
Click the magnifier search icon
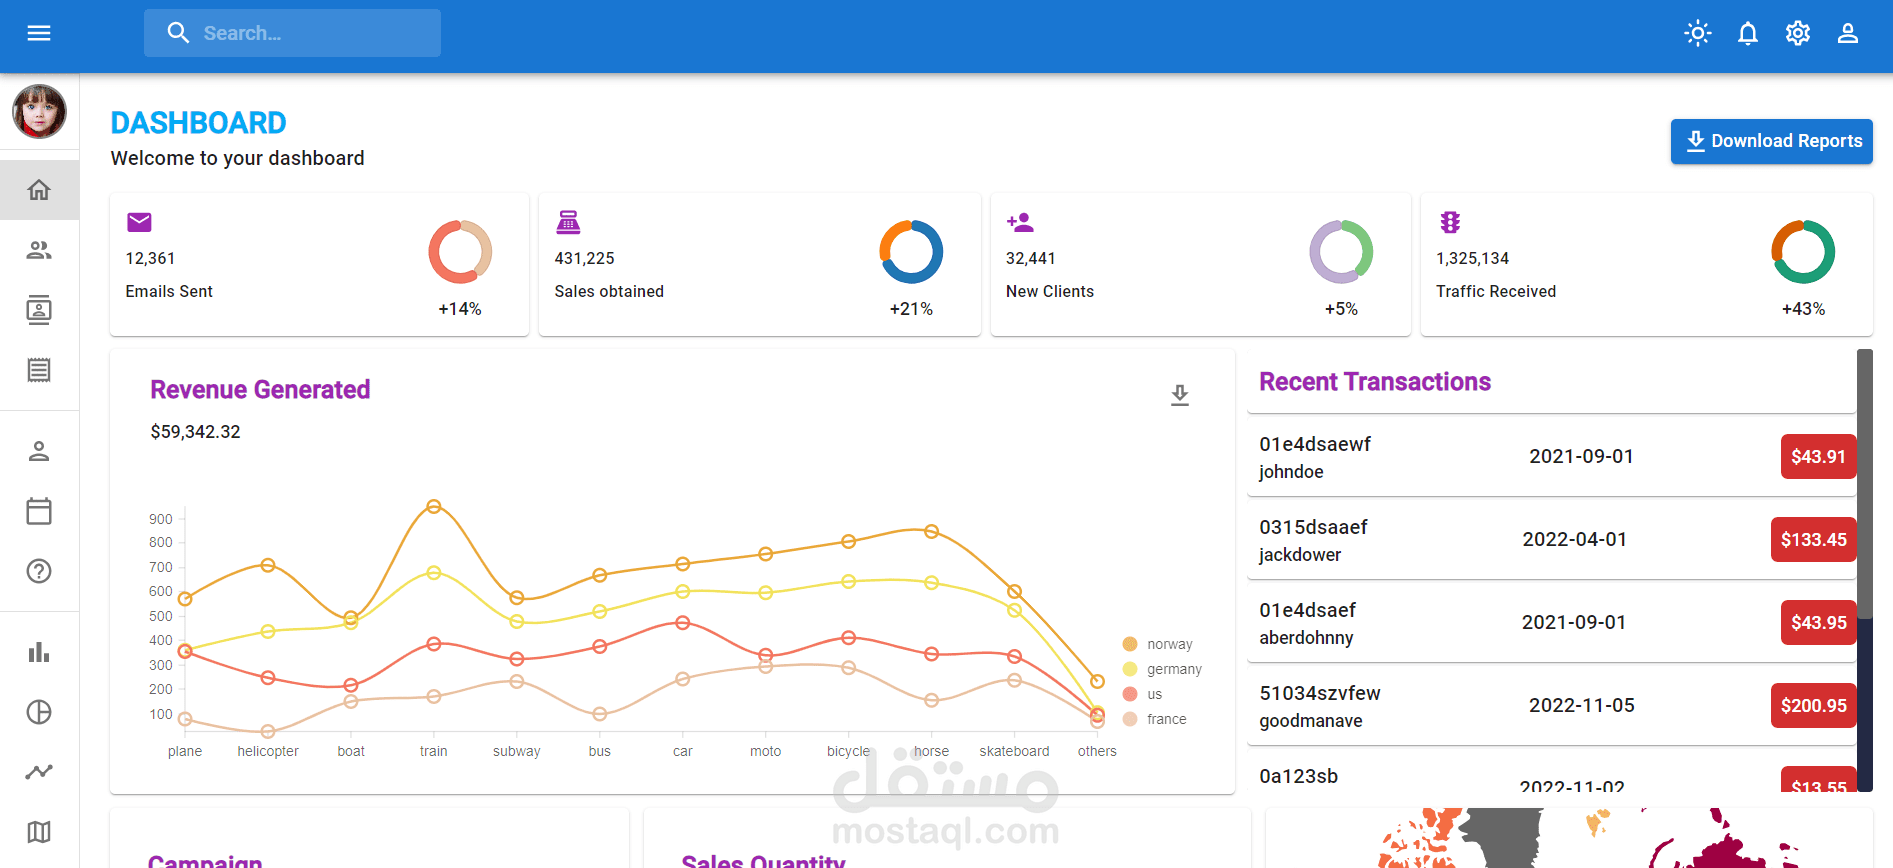[x=178, y=33]
